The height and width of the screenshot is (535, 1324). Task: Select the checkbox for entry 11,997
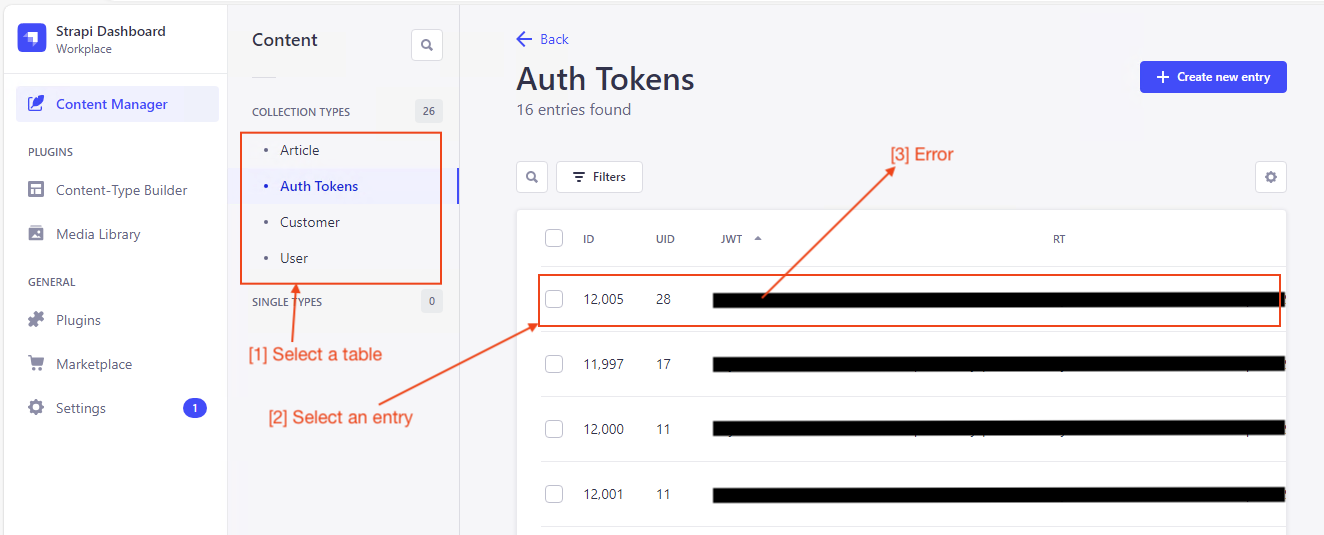tap(554, 364)
